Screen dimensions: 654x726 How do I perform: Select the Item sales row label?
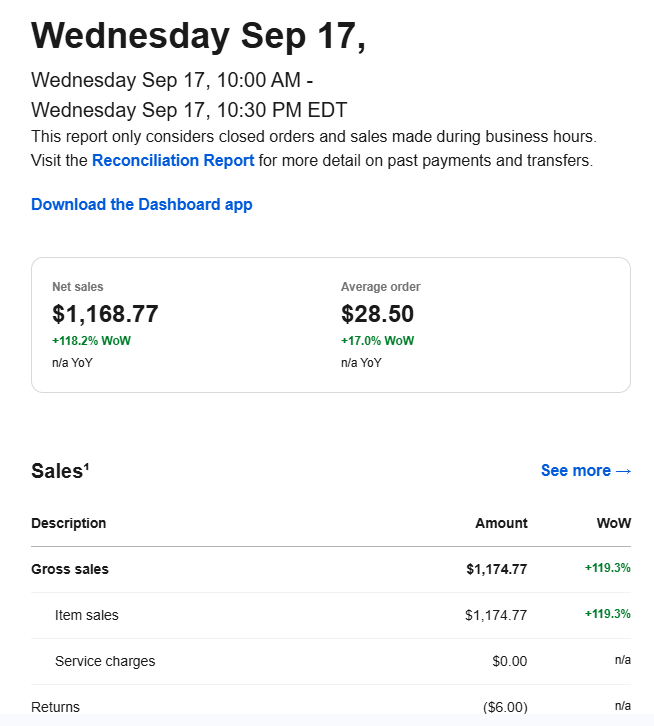[x=86, y=615]
